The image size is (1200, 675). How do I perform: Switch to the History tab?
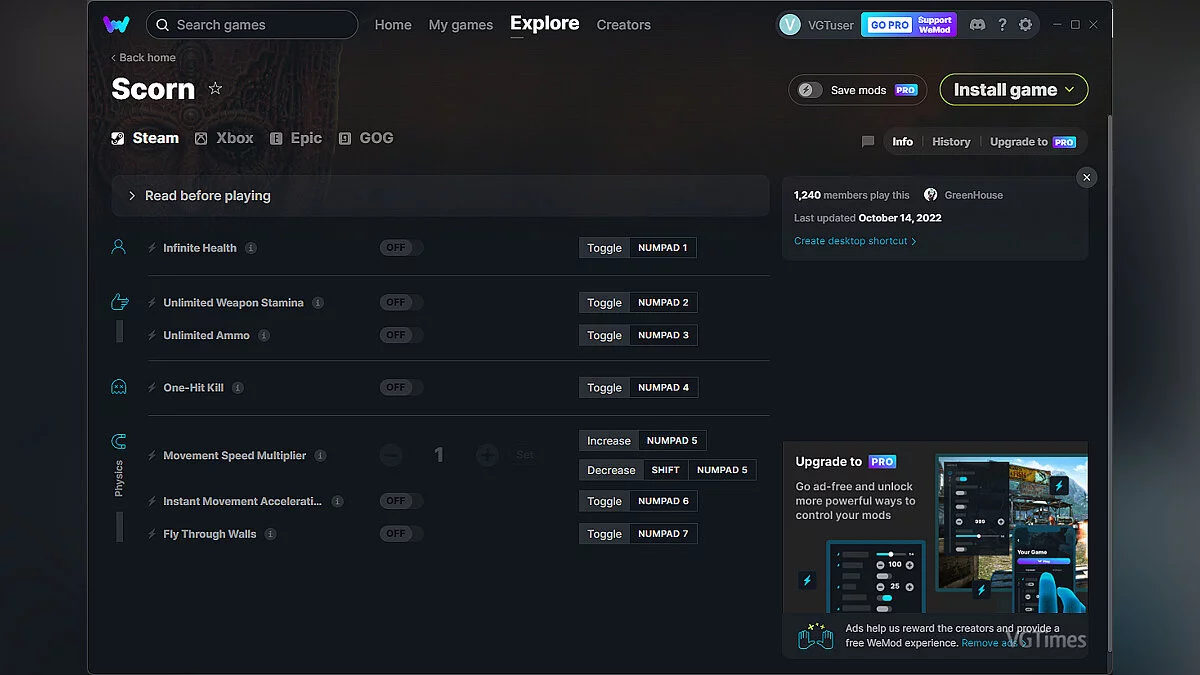tap(950, 141)
